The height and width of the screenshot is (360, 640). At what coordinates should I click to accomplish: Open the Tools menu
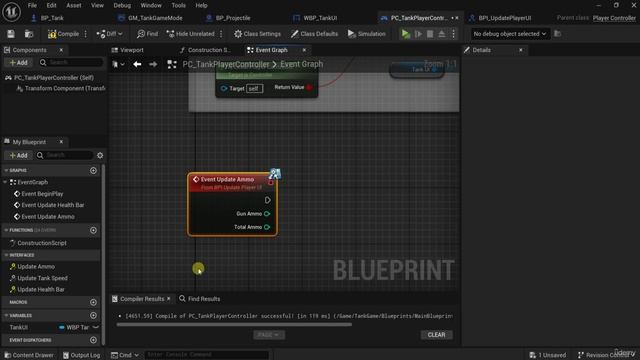click(178, 5)
